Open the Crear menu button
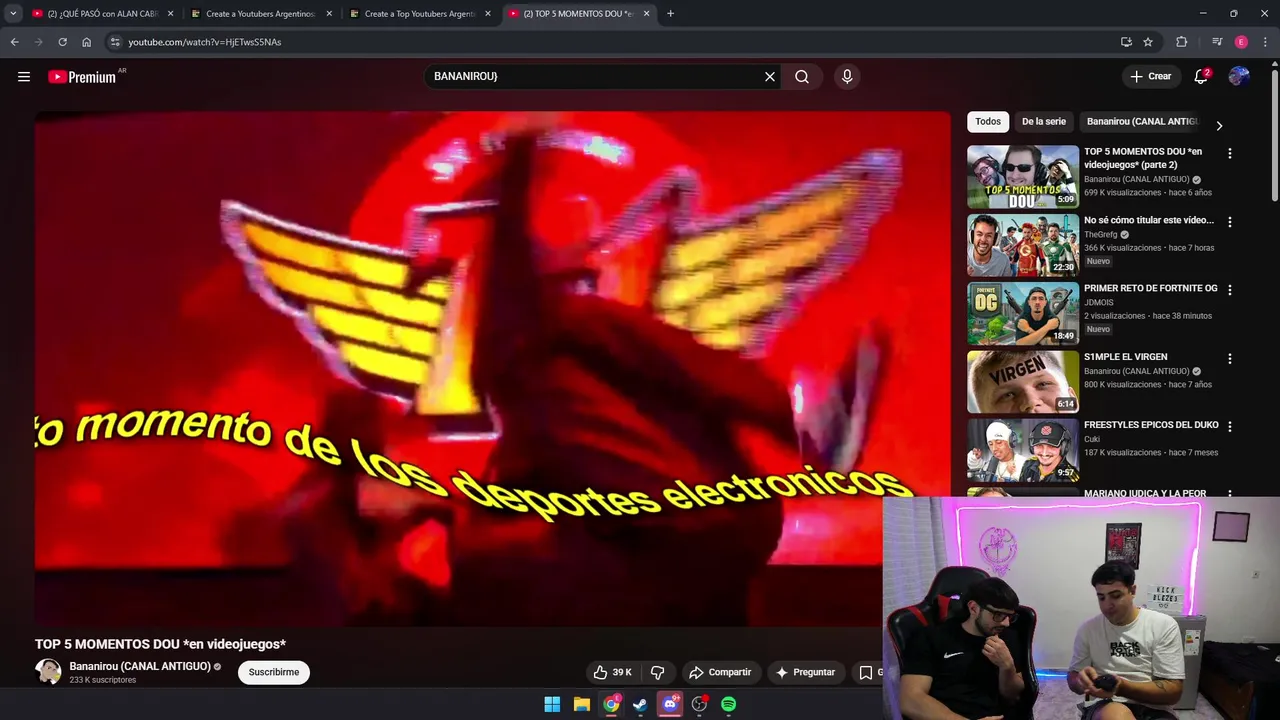The image size is (1280, 720). click(x=1150, y=77)
